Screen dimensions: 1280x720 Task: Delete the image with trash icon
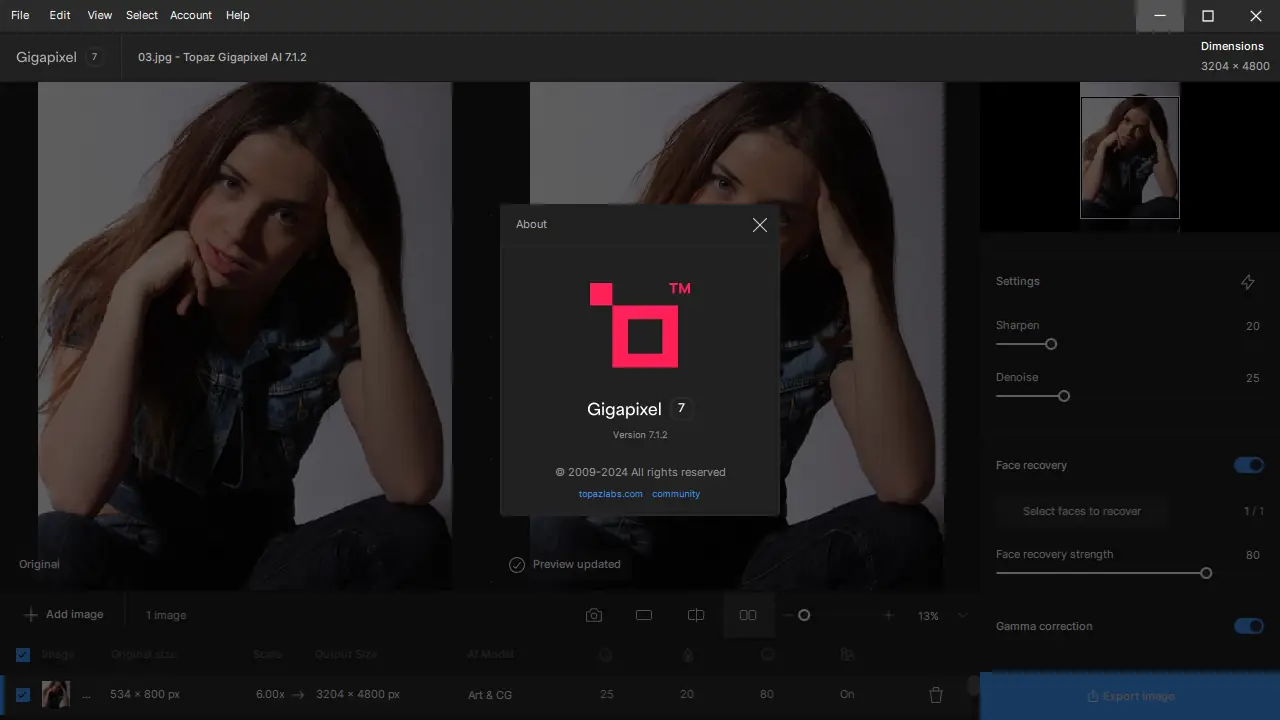coord(936,695)
